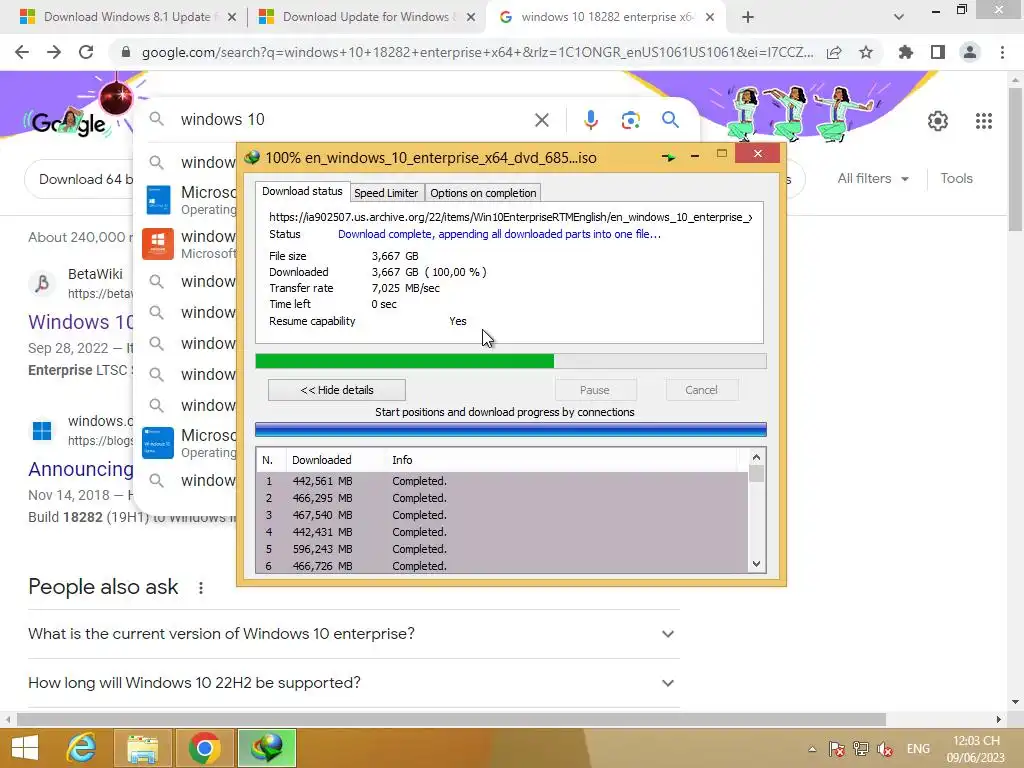Screen dimensions: 1024x768
Task: Click the green download progress bar
Action: point(511,361)
